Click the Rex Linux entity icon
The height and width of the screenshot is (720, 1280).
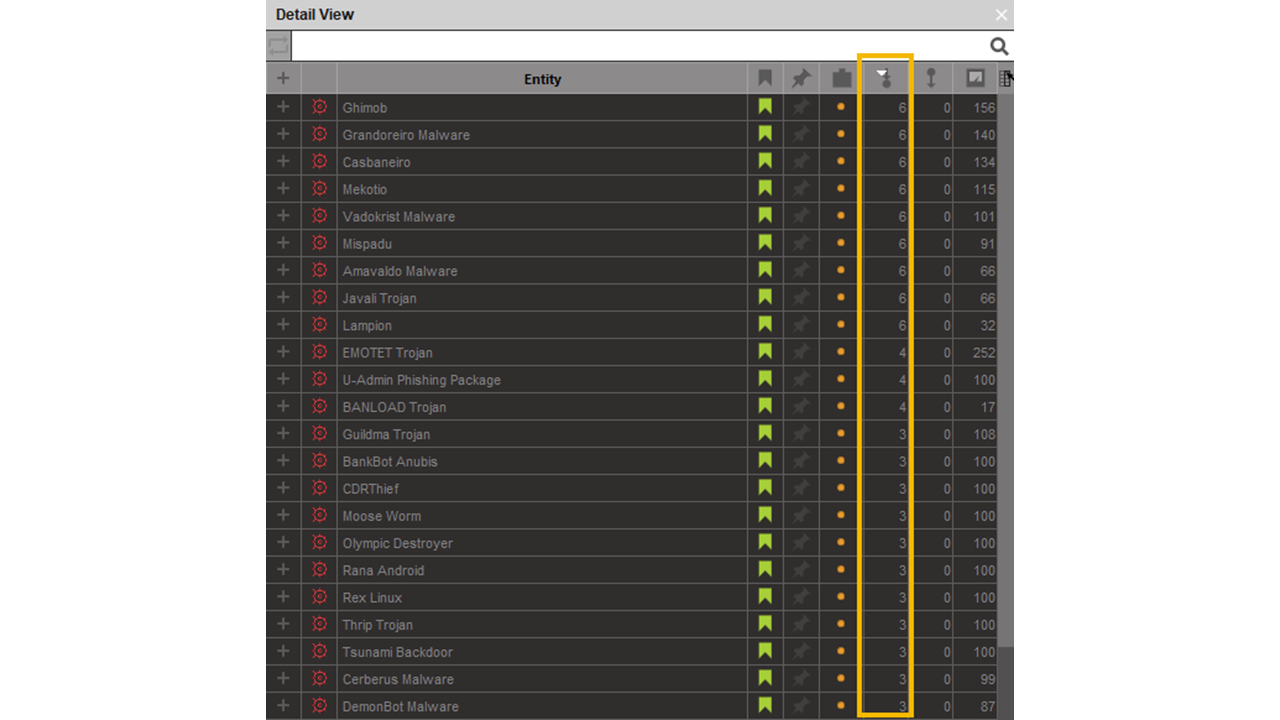(x=319, y=597)
